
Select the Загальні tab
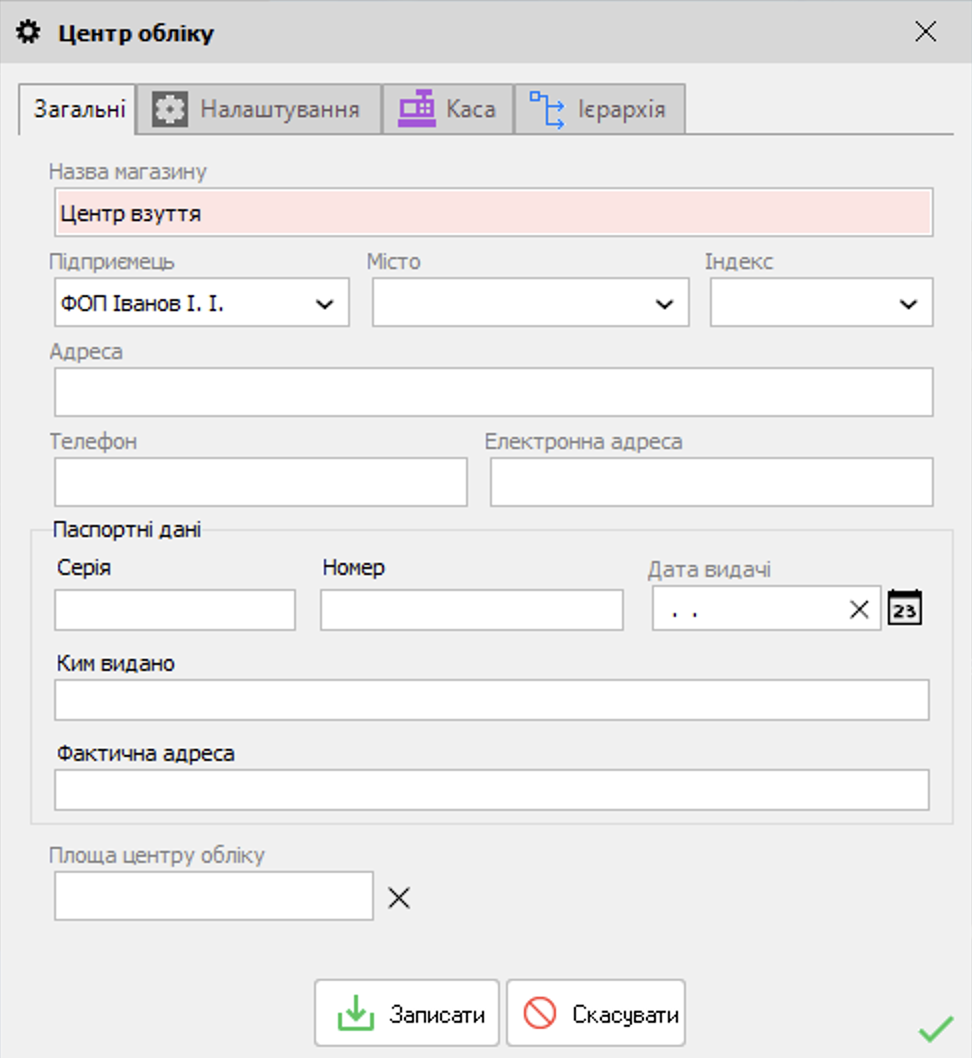[x=78, y=109]
